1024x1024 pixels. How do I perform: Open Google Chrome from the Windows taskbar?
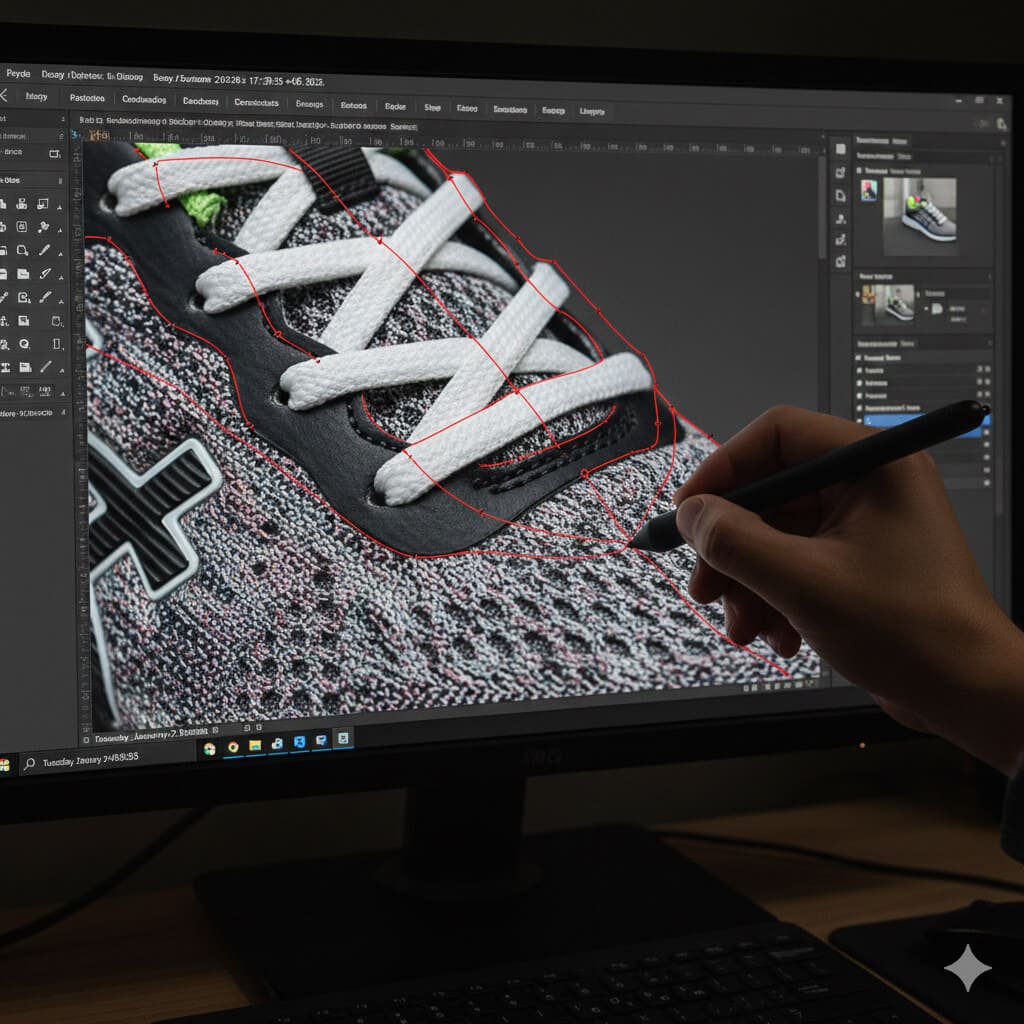click(232, 746)
